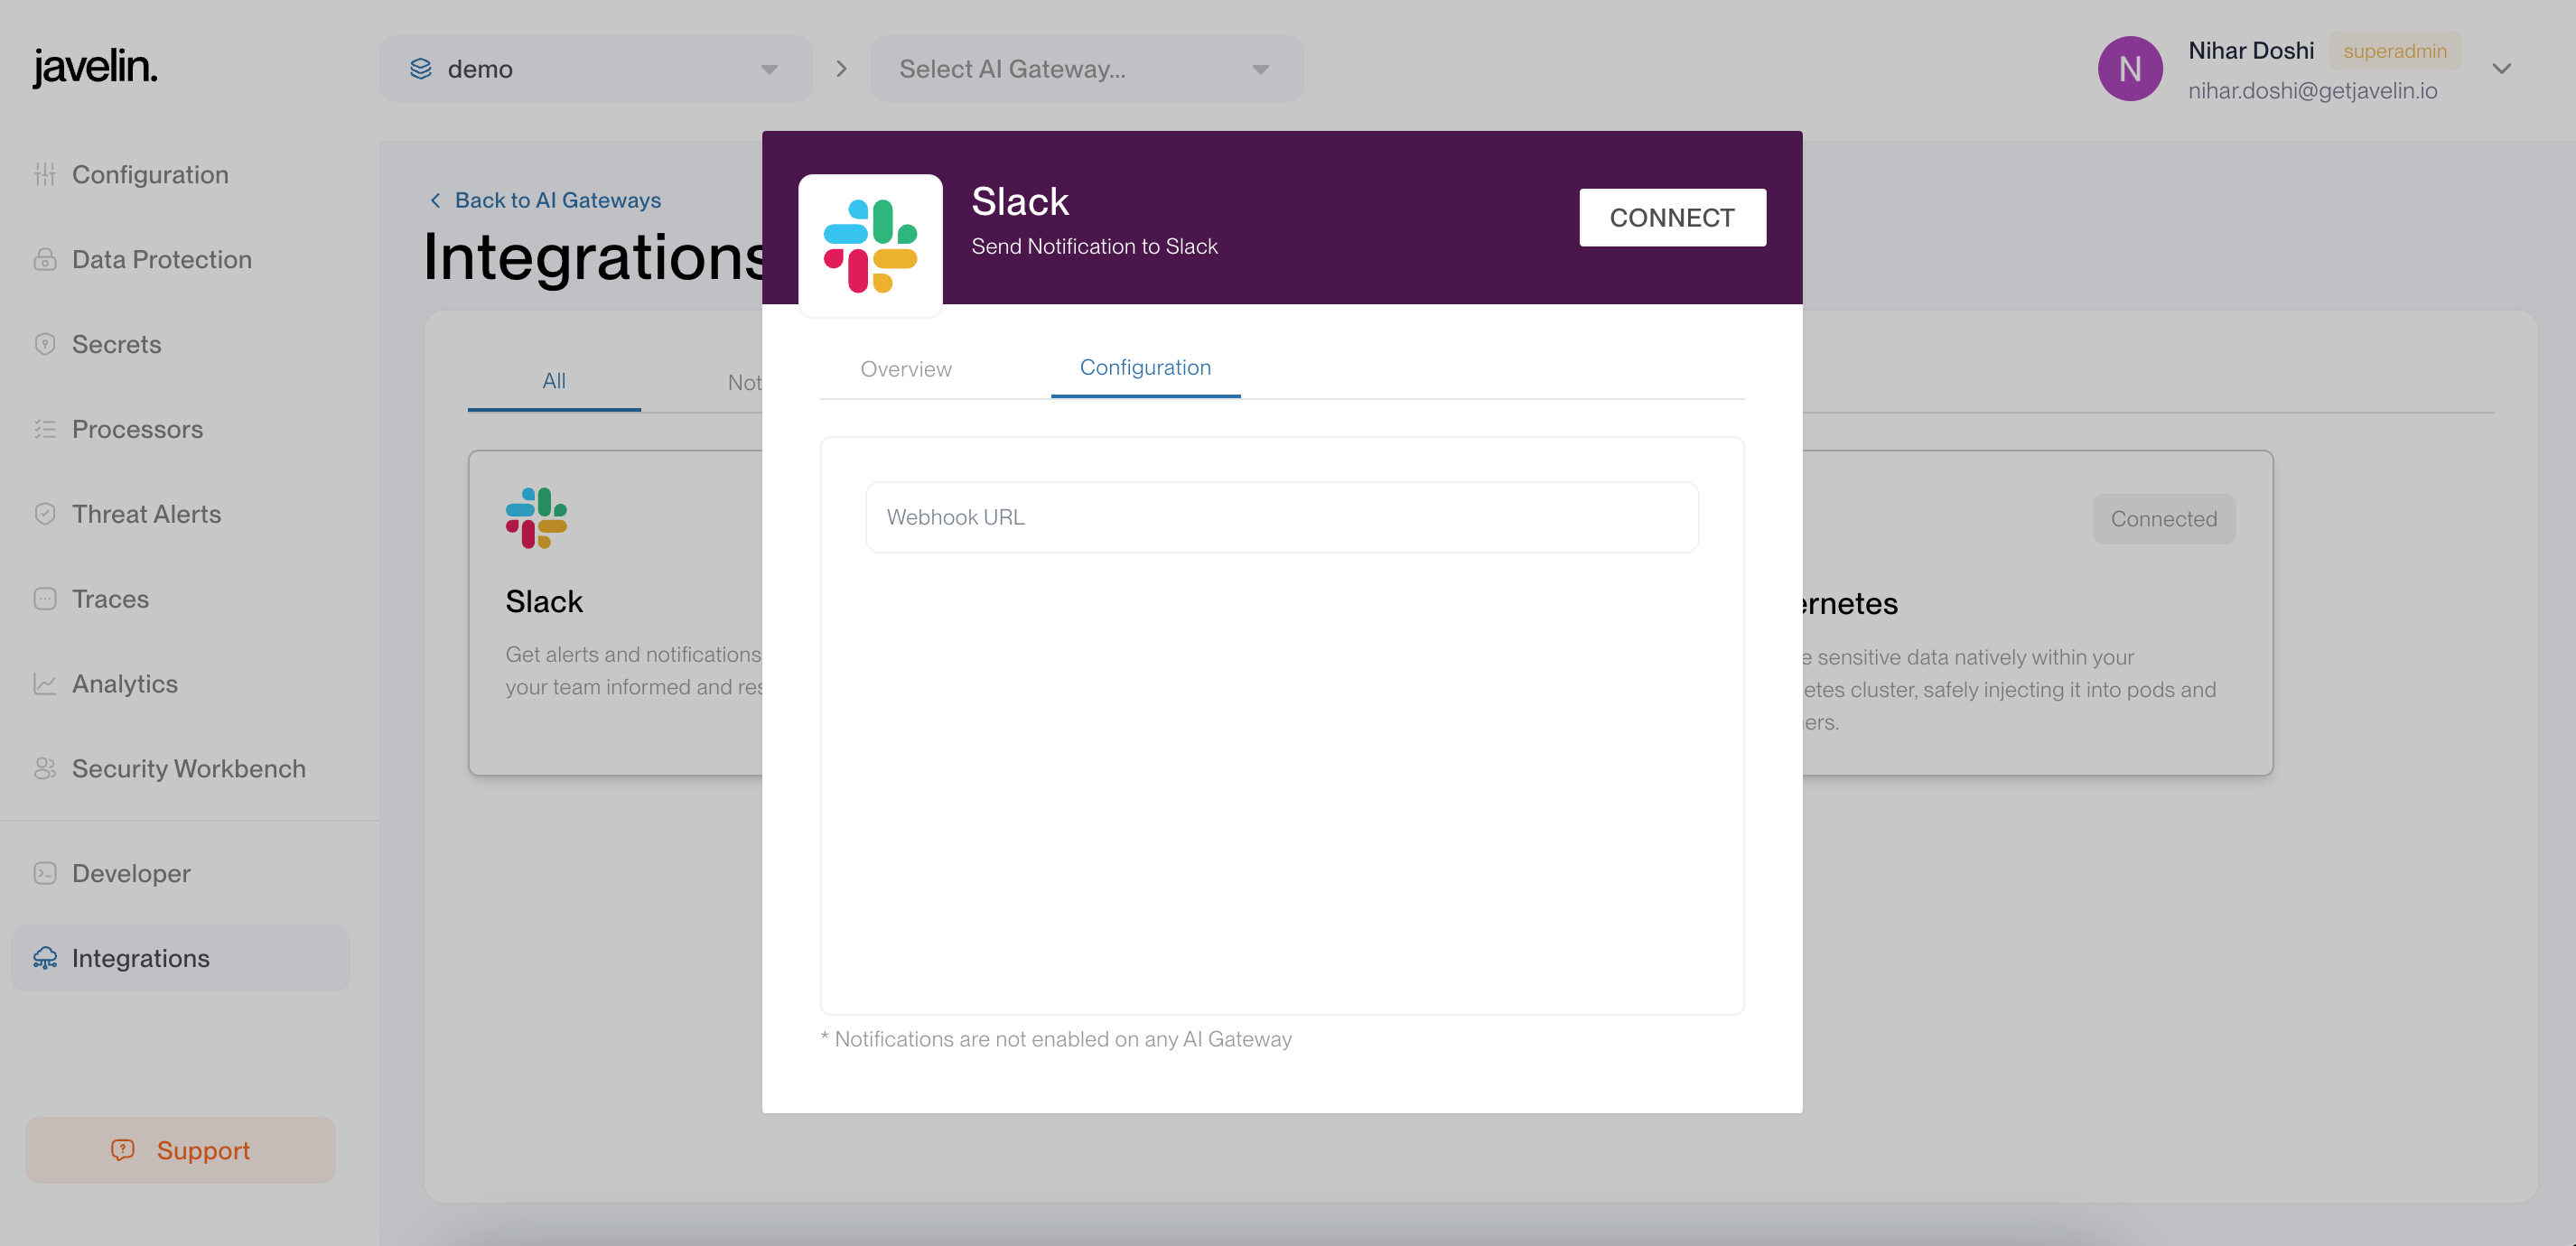Screen dimensions: 2576x1246
Task: Switch to the Overview tab
Action: (x=905, y=369)
